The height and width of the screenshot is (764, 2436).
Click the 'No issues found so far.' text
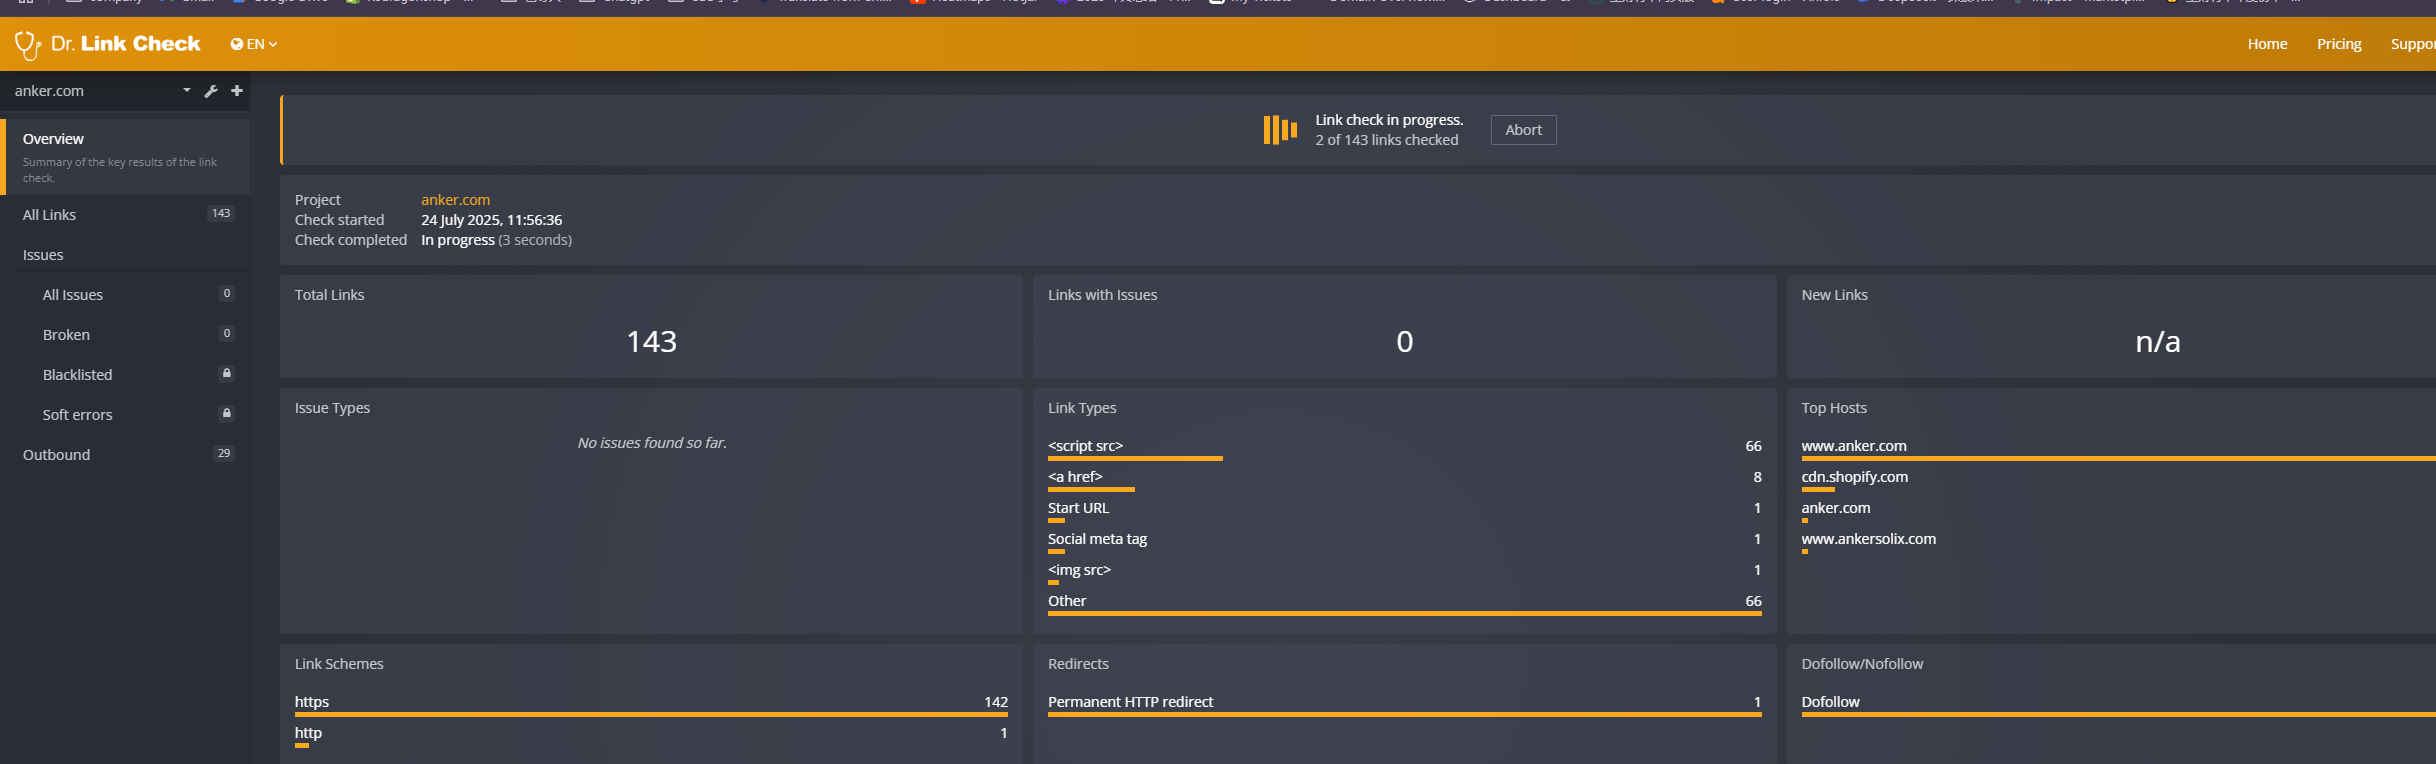652,443
